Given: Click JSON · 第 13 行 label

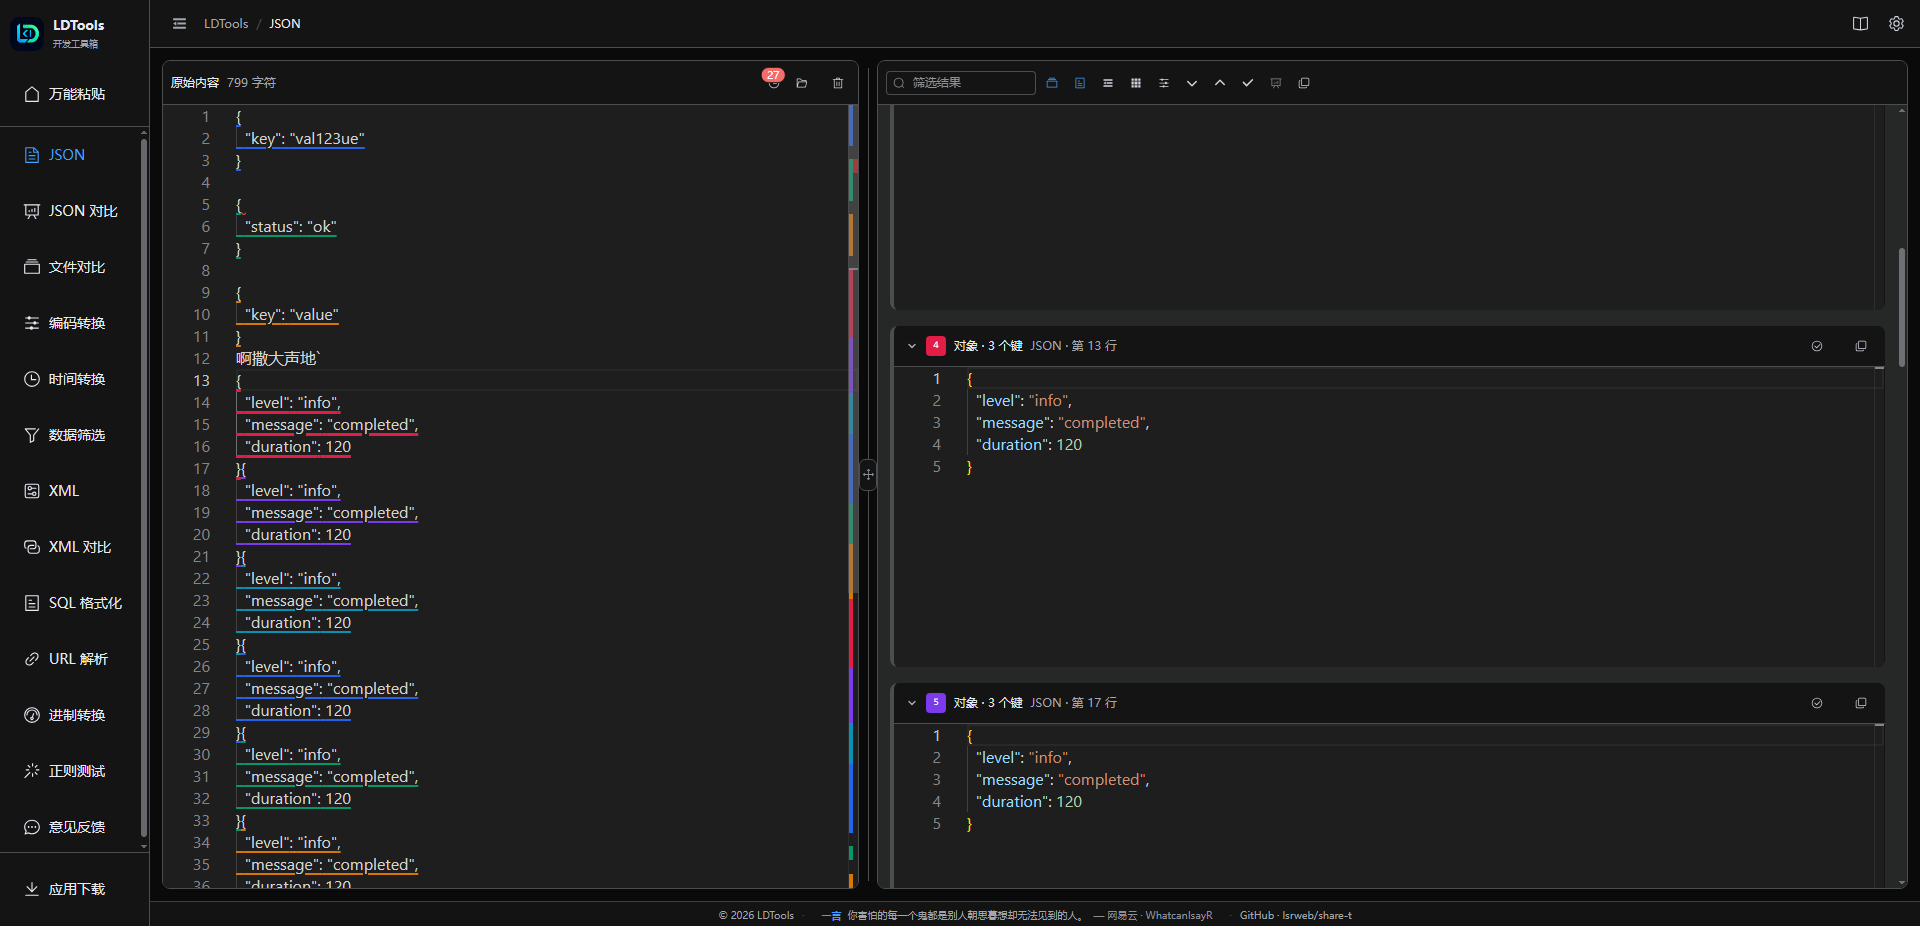Looking at the screenshot, I should pos(1074,346).
